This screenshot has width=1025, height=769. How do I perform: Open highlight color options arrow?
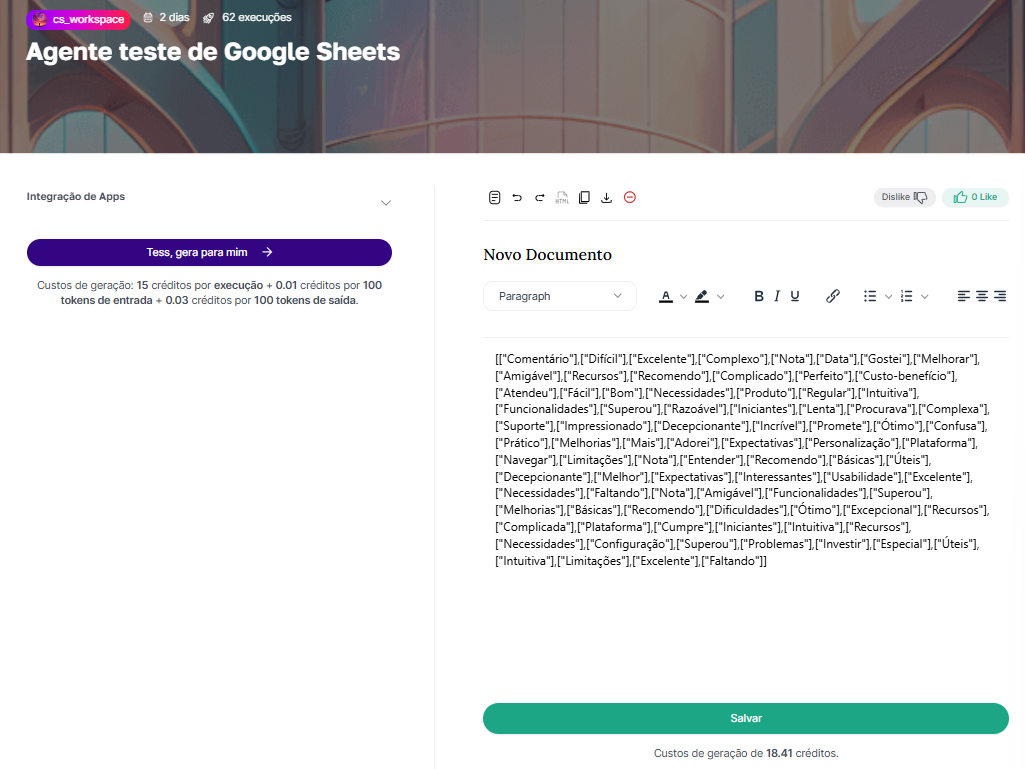point(720,297)
